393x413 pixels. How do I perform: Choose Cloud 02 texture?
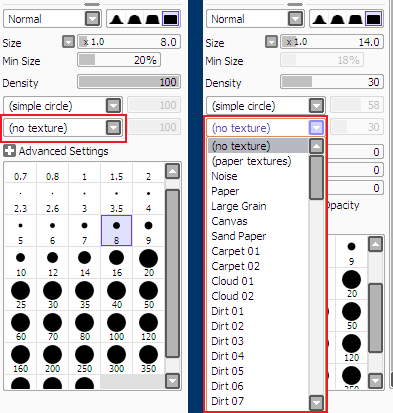point(258,296)
